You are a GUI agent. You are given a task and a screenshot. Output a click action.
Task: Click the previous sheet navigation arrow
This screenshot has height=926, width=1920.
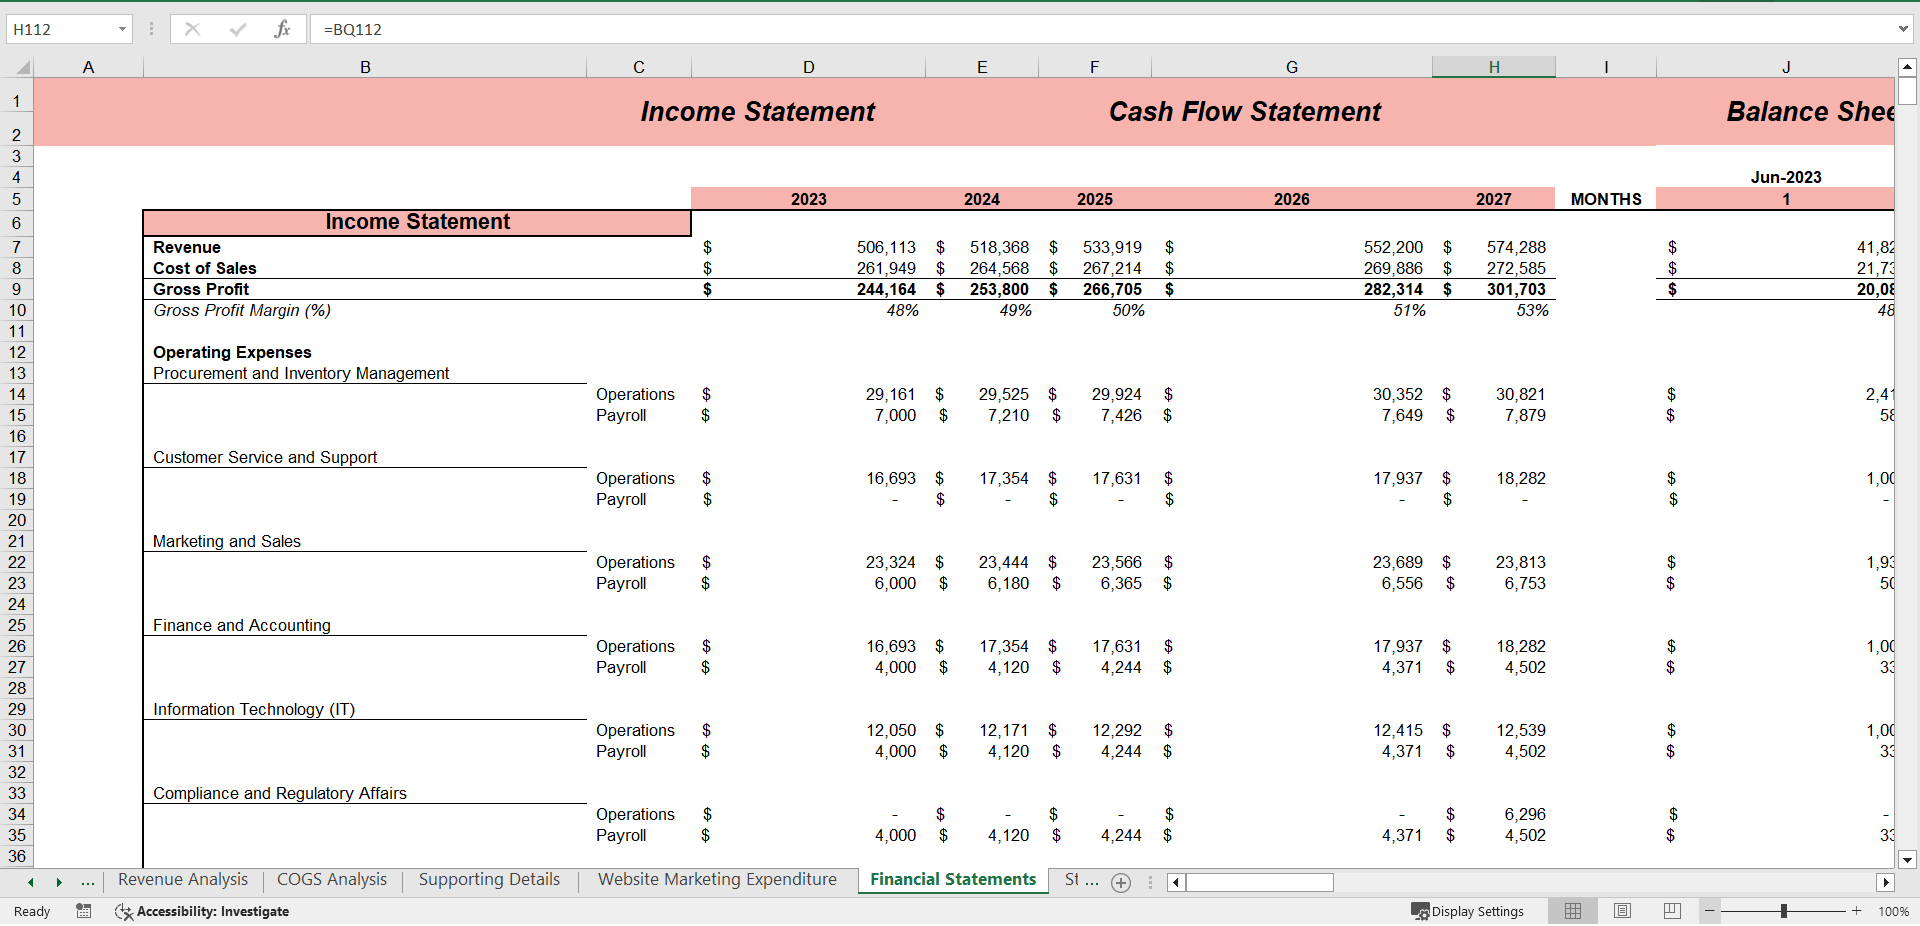(30, 882)
